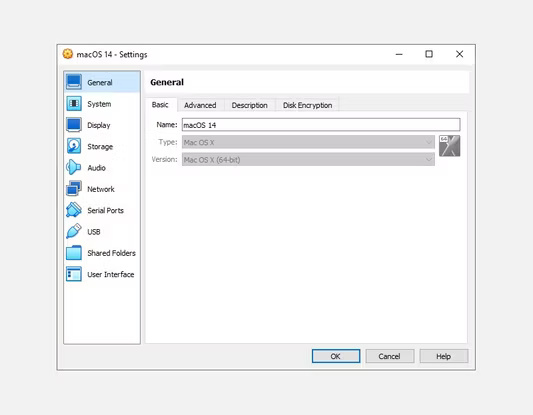Screen dimensions: 533x415
Task: Open the Audio speaker icon
Action: [x=73, y=167]
